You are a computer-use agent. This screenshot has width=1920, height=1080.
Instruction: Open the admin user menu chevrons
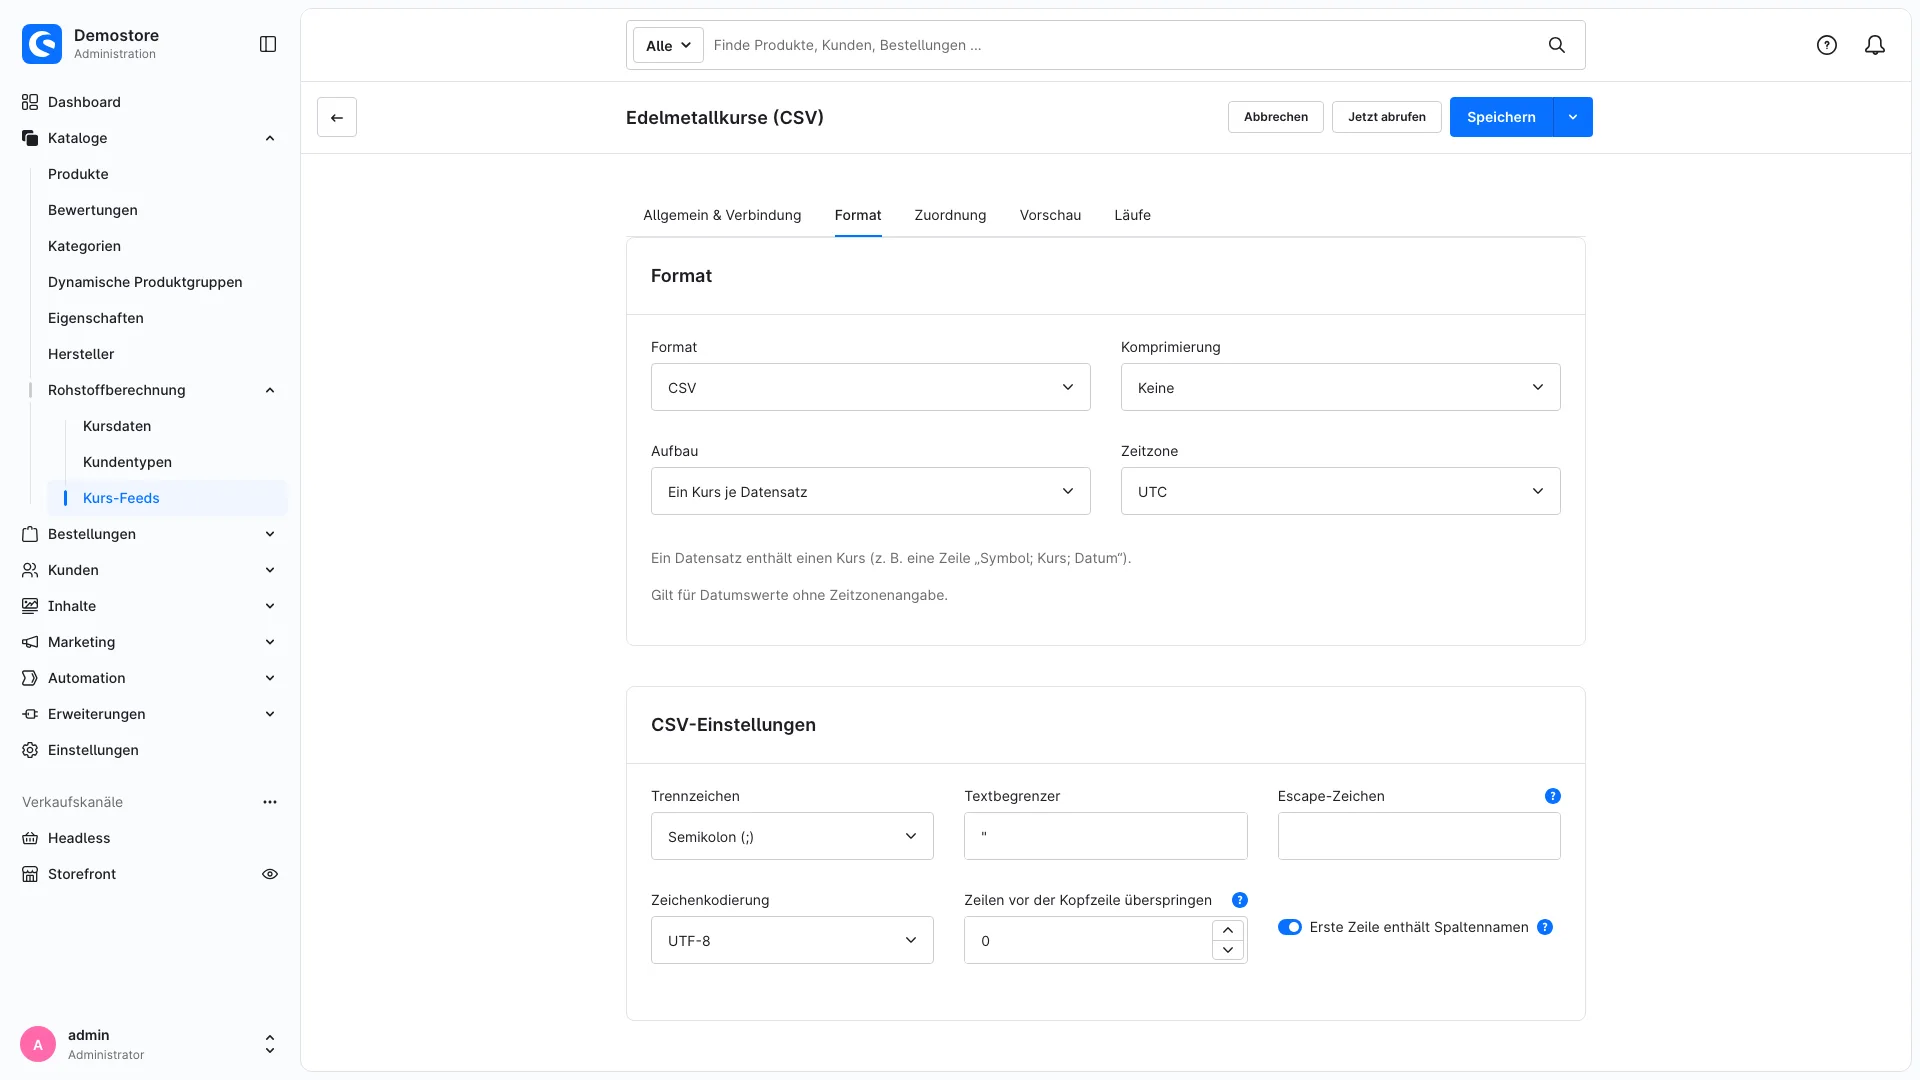coord(270,1044)
